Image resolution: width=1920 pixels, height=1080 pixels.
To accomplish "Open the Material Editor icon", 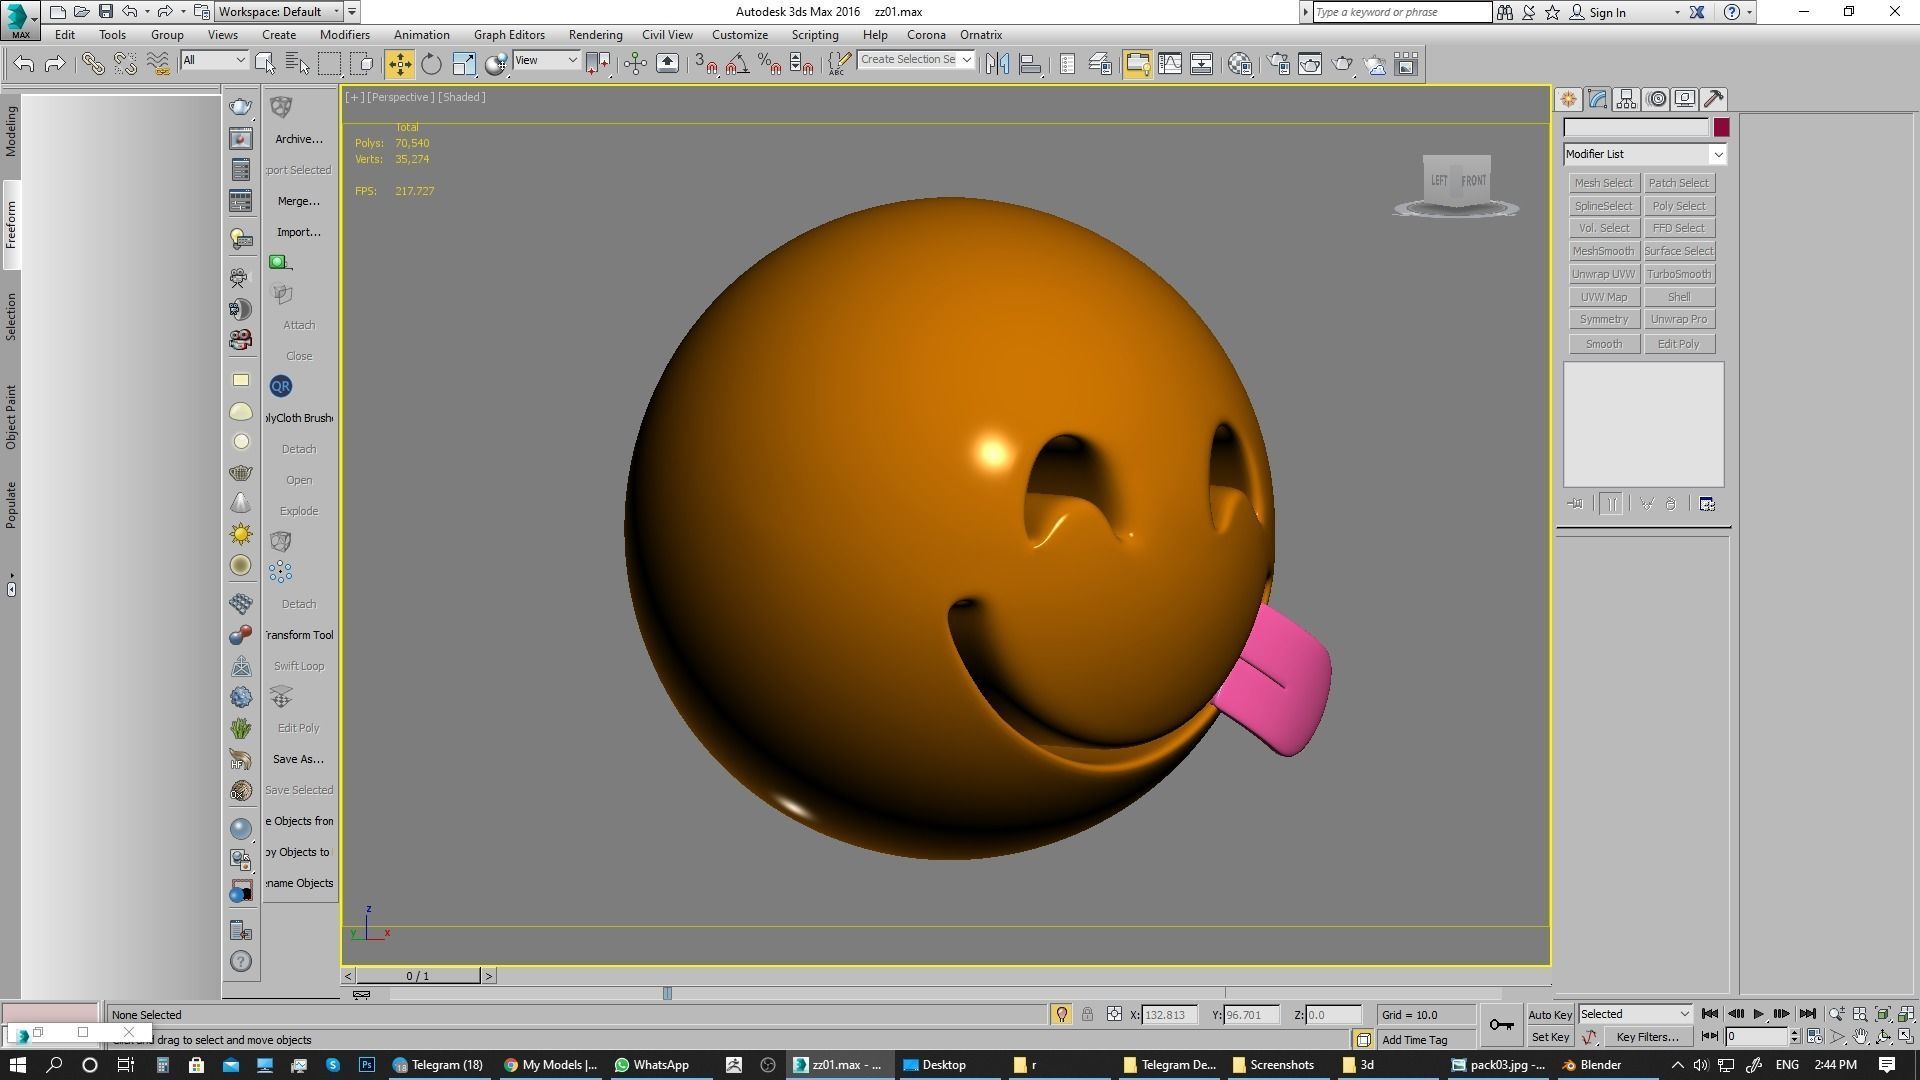I will coord(1240,64).
